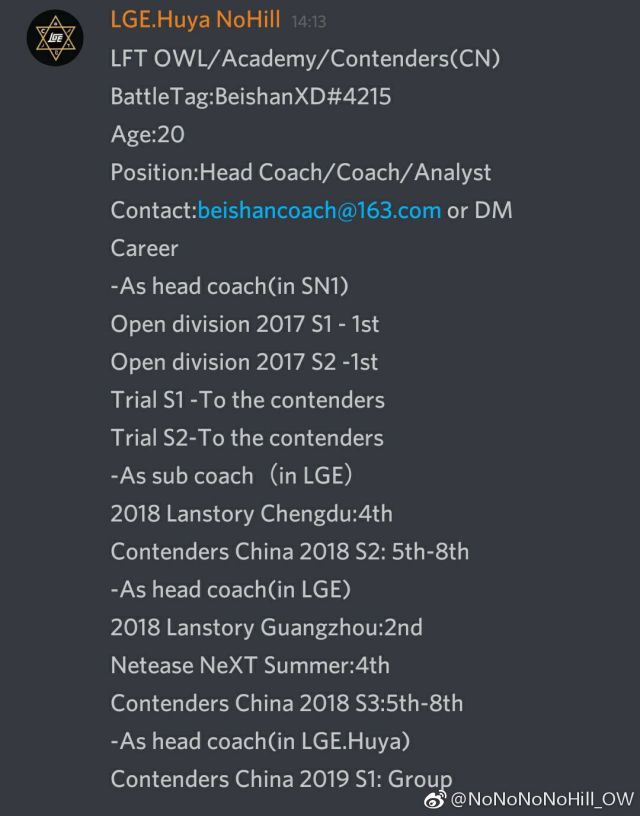This screenshot has height=816, width=640.
Task: Click the -As head coach(in SN1) line
Action: pos(229,286)
